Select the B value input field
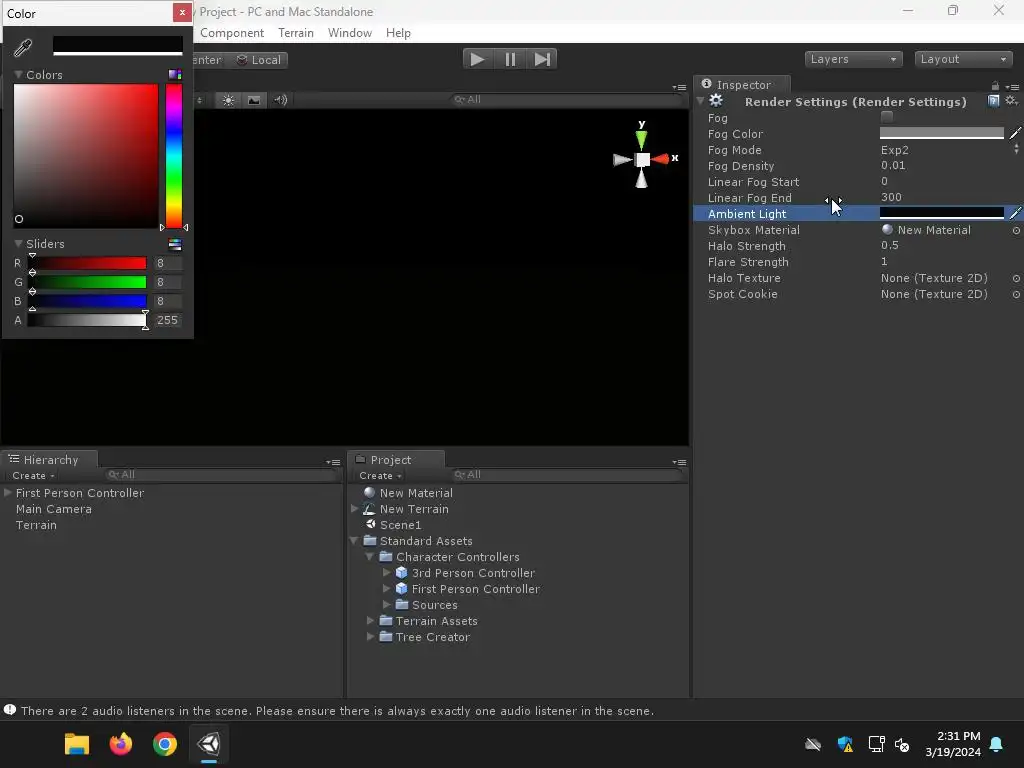 tap(167, 301)
